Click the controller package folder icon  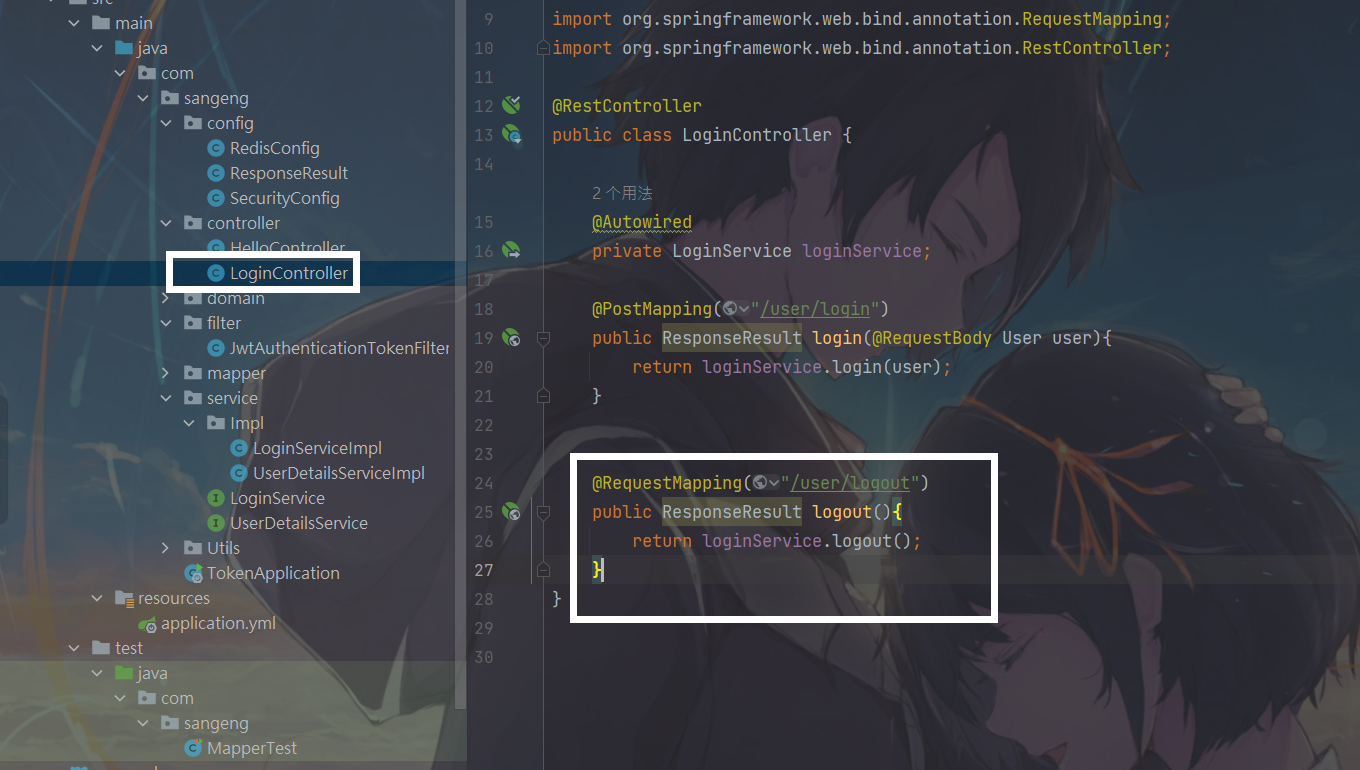[x=193, y=223]
